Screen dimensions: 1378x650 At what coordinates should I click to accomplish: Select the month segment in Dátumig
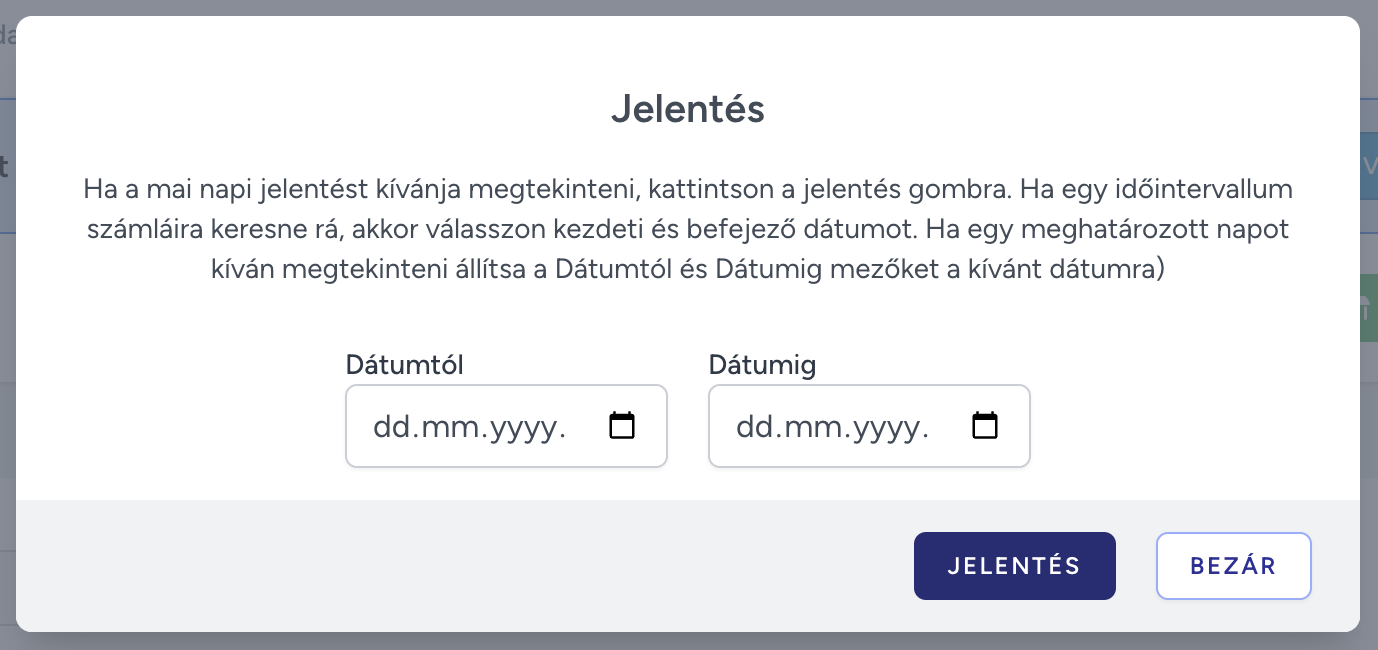click(809, 427)
